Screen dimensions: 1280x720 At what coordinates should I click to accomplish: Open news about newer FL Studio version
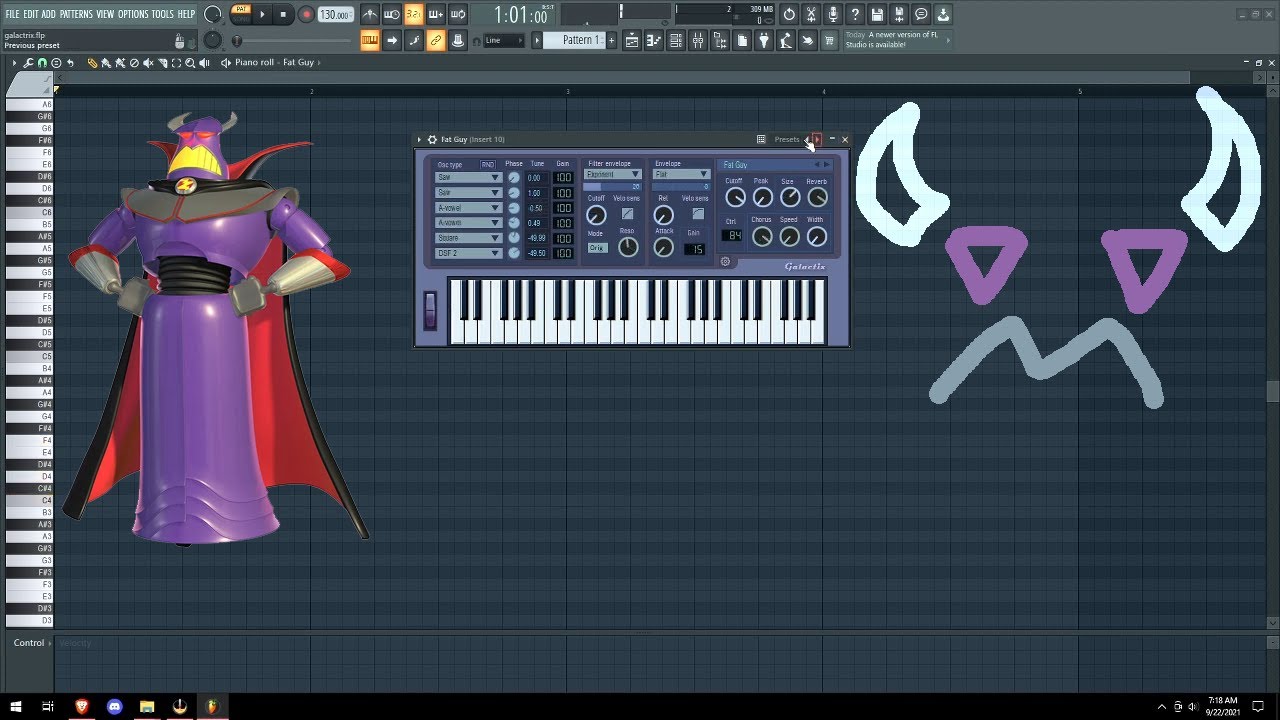coord(898,40)
